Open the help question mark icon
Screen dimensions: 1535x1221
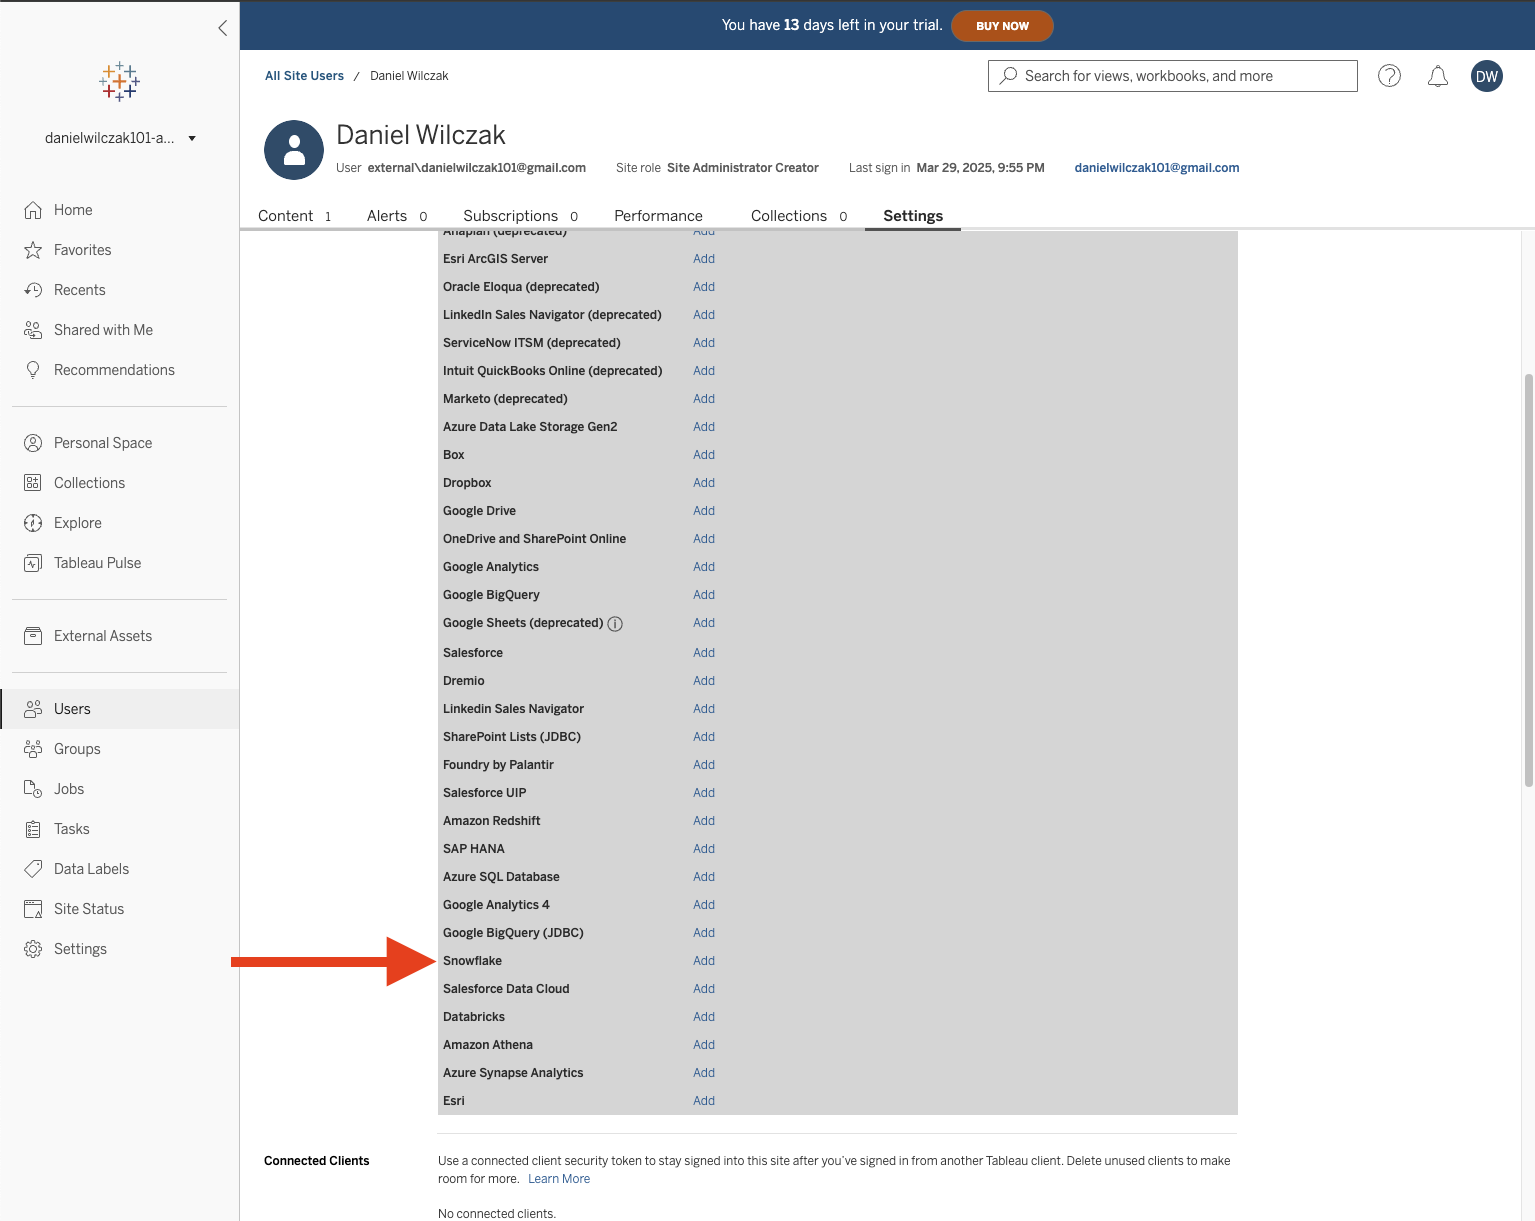1389,76
